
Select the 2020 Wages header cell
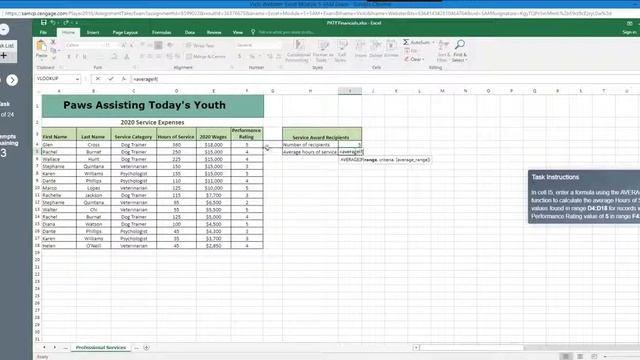click(213, 134)
